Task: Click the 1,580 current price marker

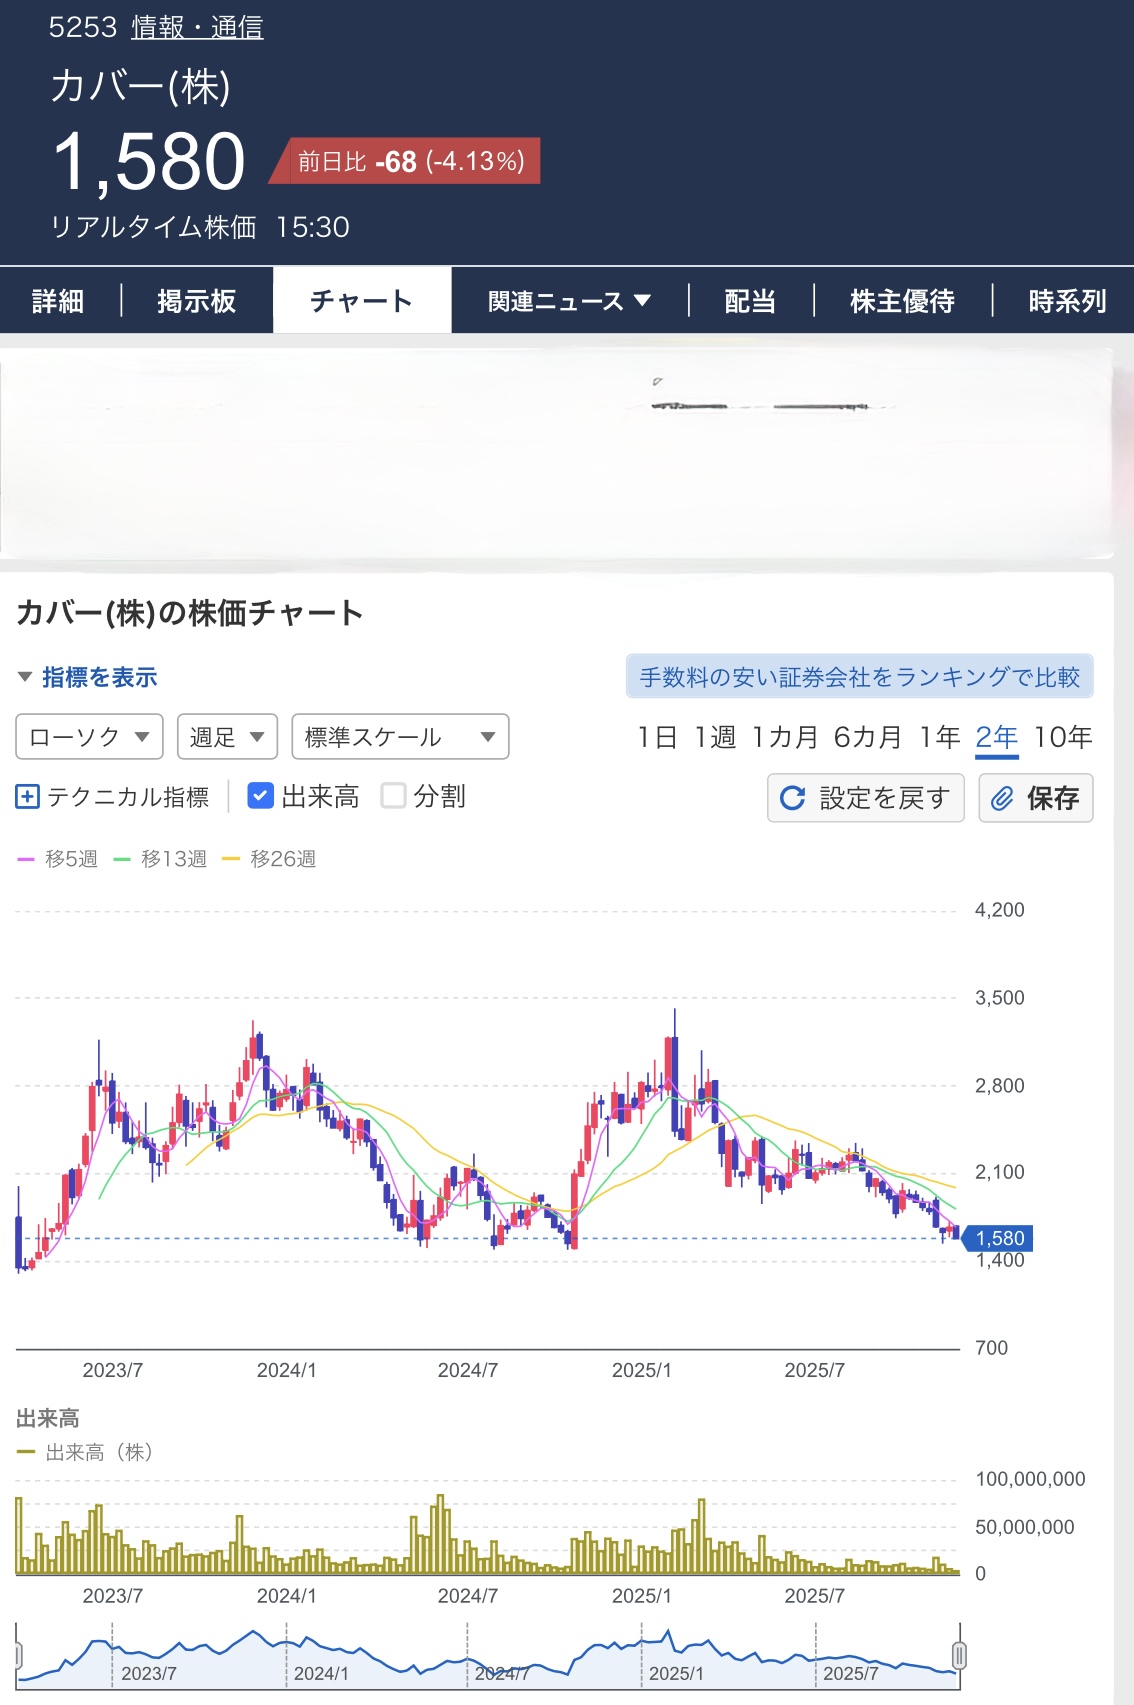Action: point(999,1238)
